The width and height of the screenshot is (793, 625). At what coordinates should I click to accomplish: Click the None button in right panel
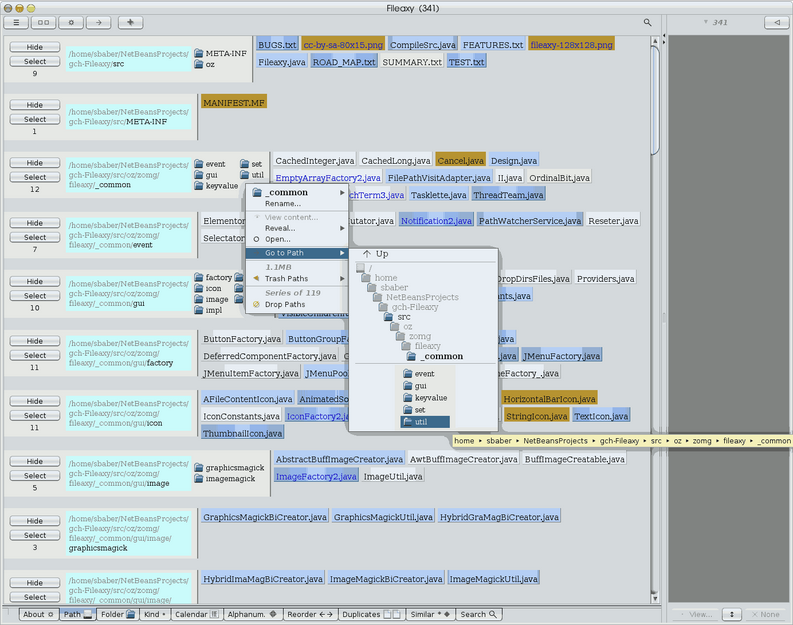(x=766, y=614)
